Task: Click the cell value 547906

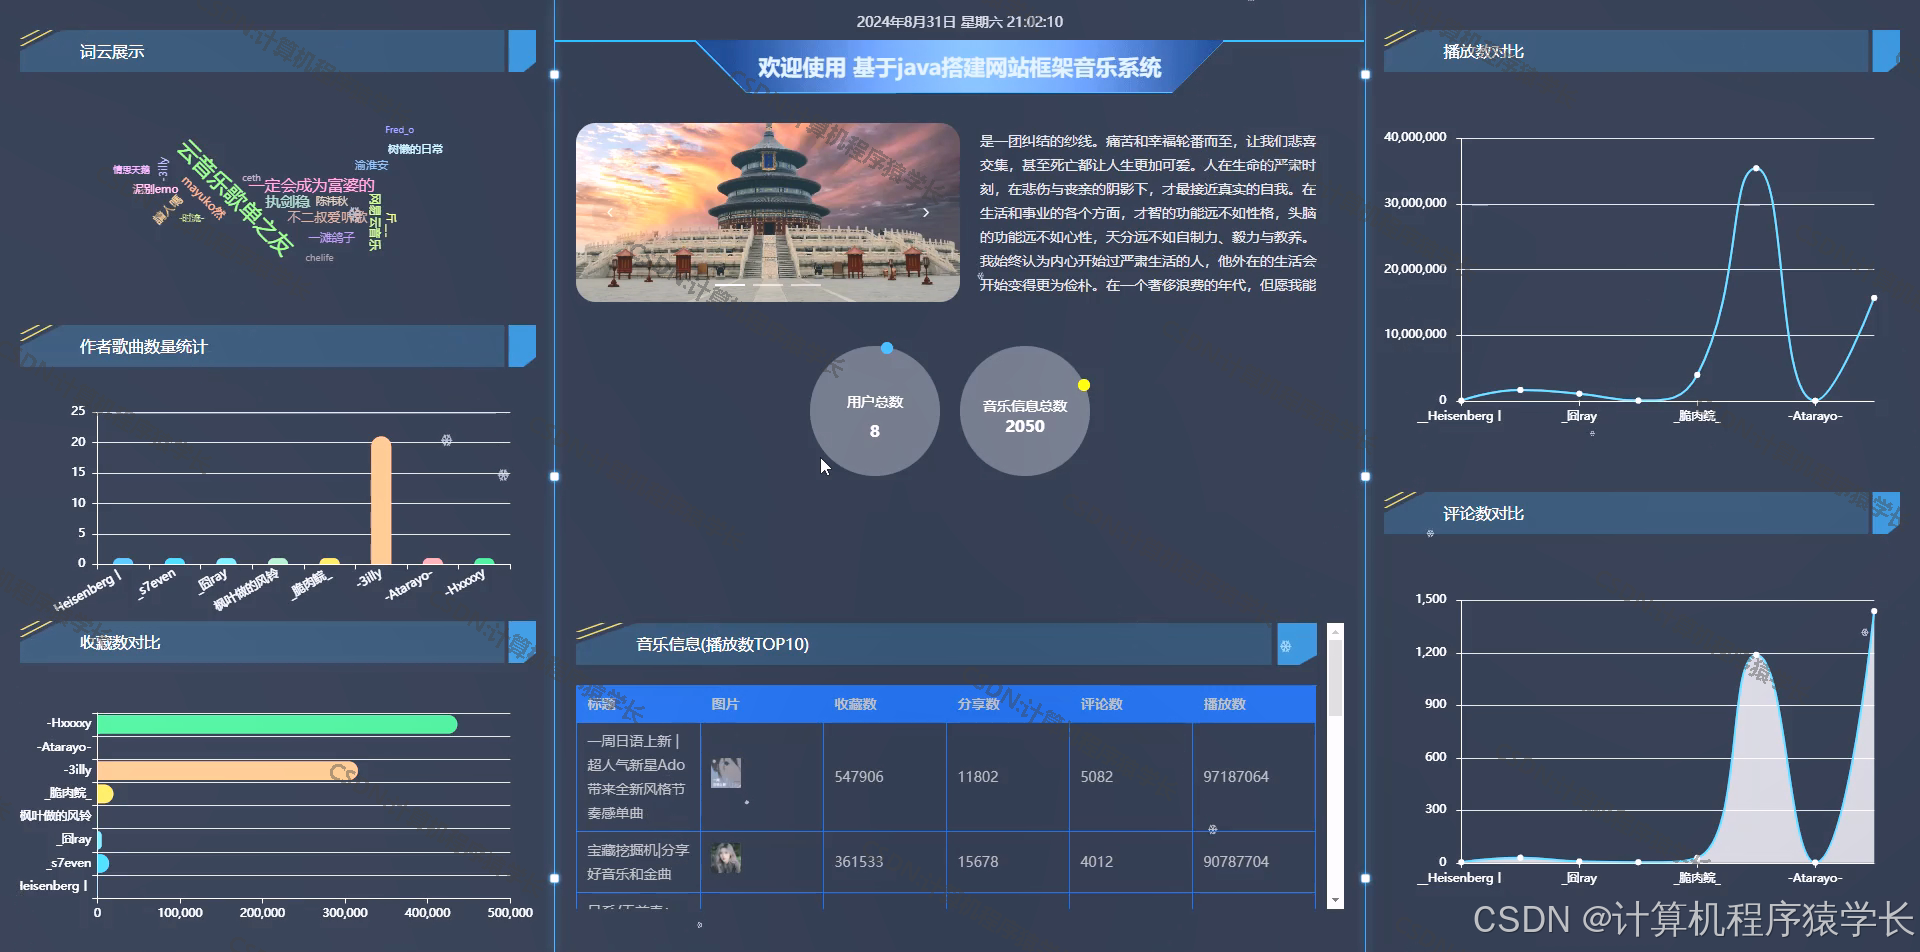Action: tap(859, 777)
